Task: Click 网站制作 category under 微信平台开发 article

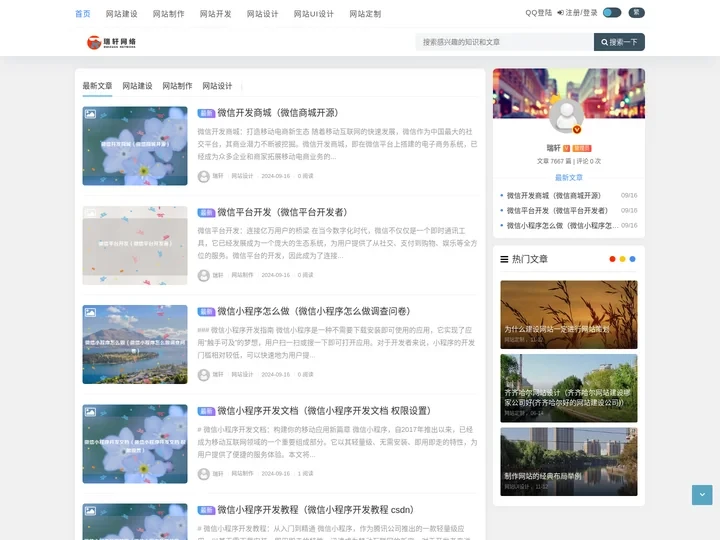Action: point(242,275)
